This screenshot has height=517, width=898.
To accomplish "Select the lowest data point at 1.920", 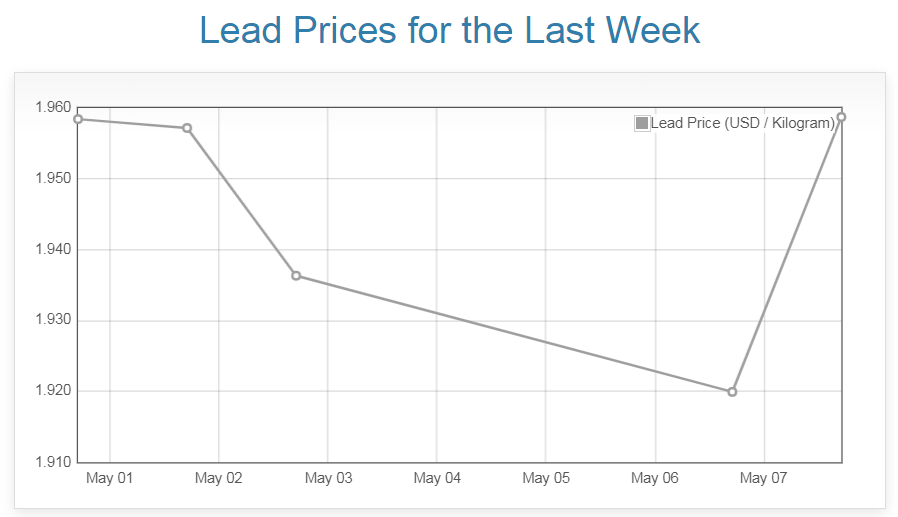I will tap(732, 392).
